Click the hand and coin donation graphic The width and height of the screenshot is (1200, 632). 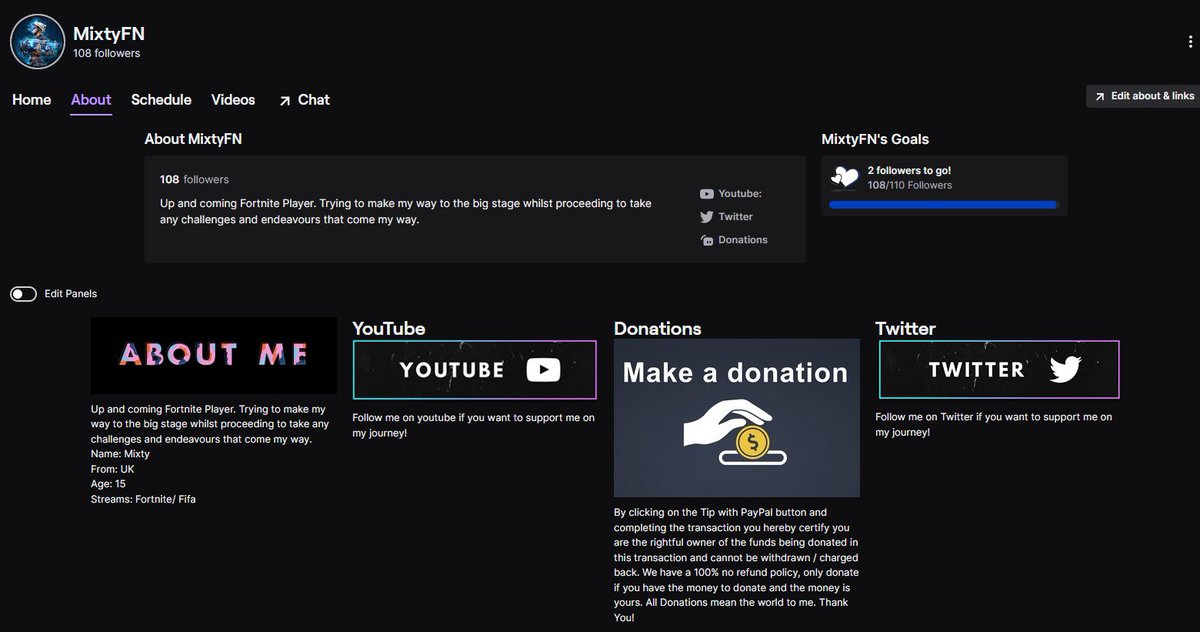[736, 433]
